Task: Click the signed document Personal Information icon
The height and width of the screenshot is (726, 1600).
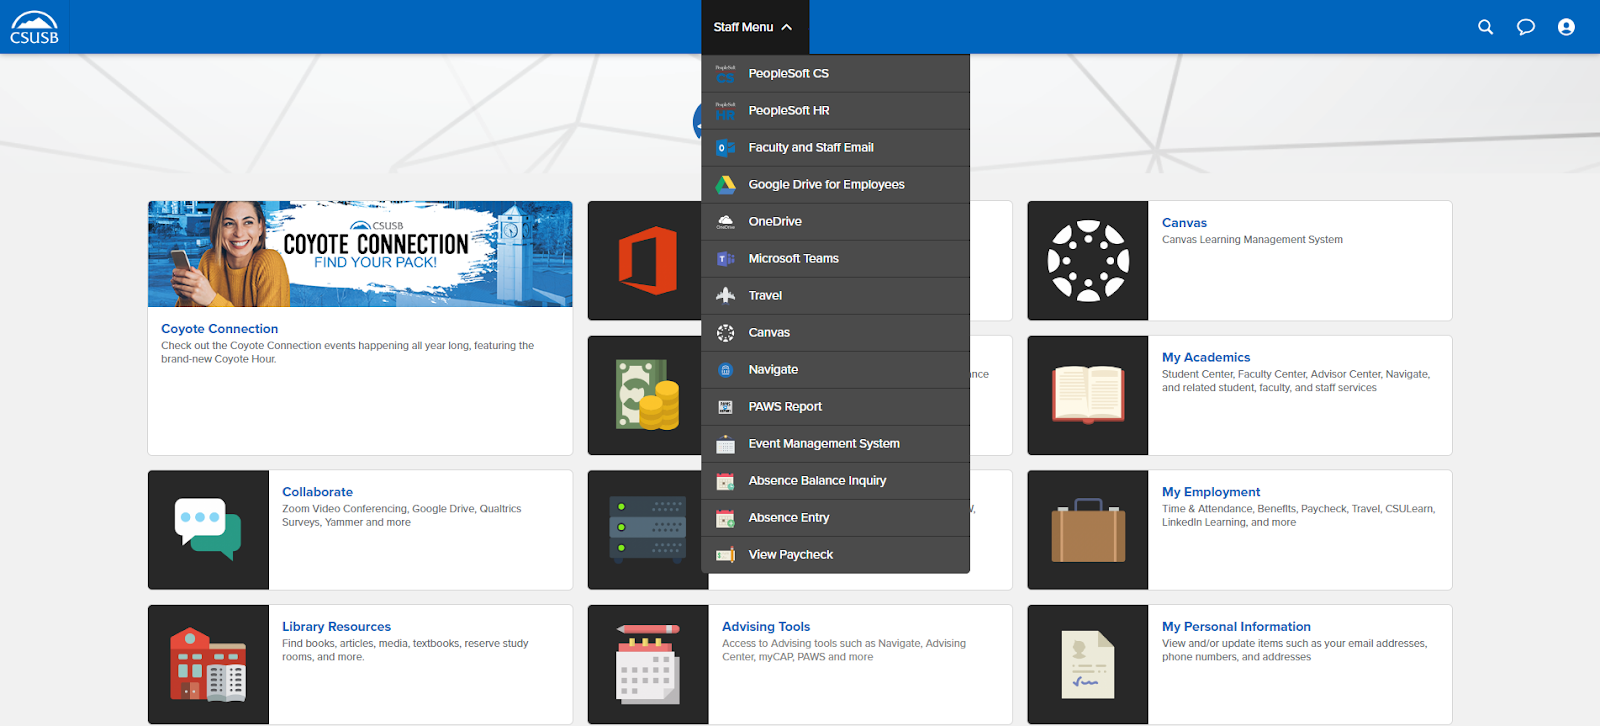Action: (1088, 664)
